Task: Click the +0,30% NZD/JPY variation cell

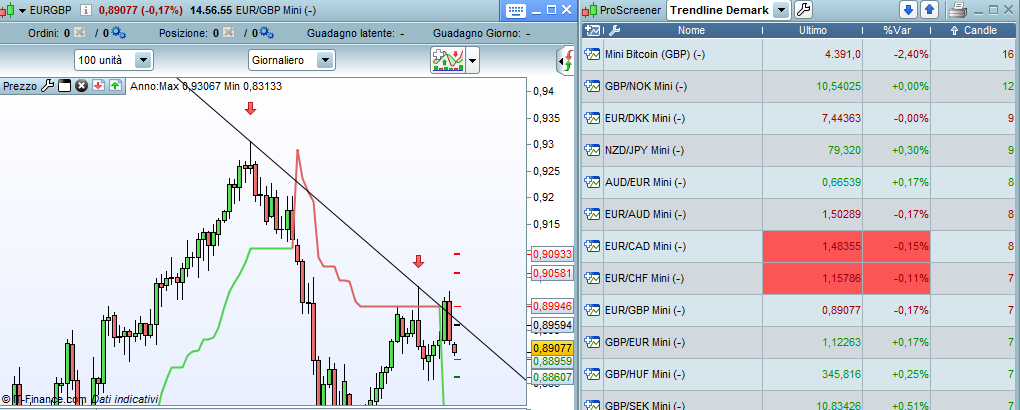Action: (x=897, y=150)
